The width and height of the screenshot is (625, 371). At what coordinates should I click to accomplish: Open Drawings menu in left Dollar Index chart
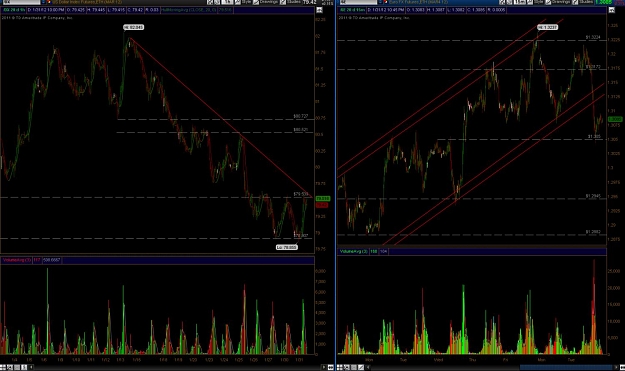[269, 2]
